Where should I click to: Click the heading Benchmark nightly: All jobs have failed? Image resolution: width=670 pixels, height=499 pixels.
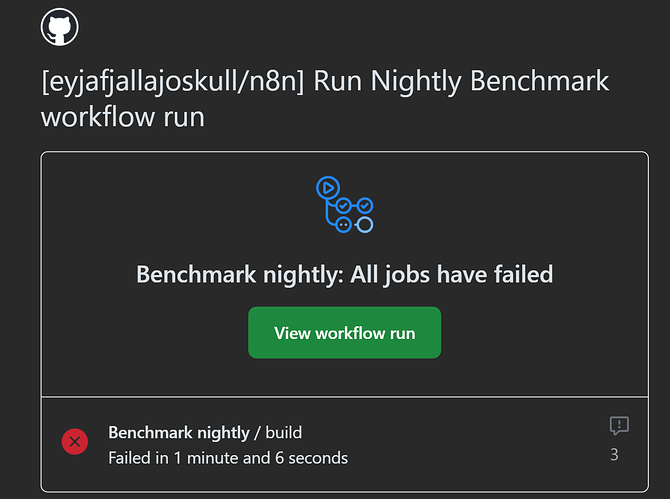[344, 274]
